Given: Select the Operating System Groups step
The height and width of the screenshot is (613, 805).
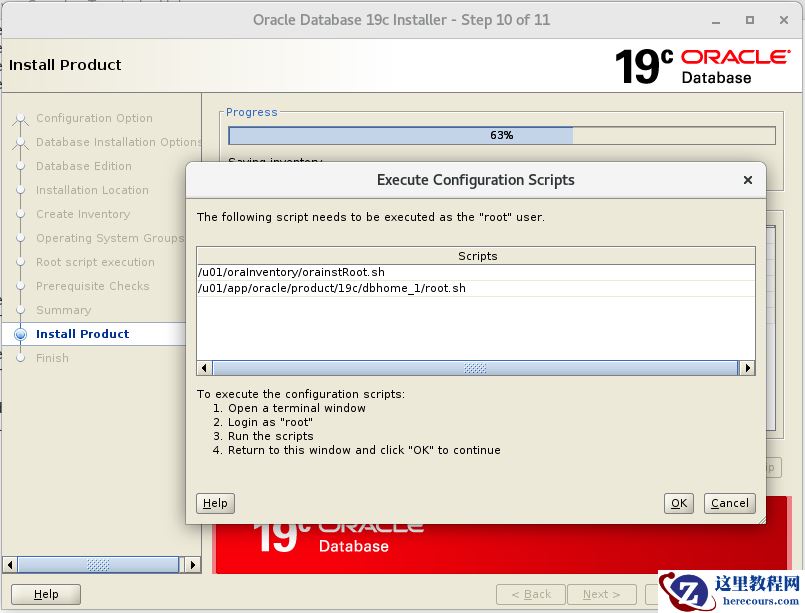Looking at the screenshot, I should pos(109,238).
